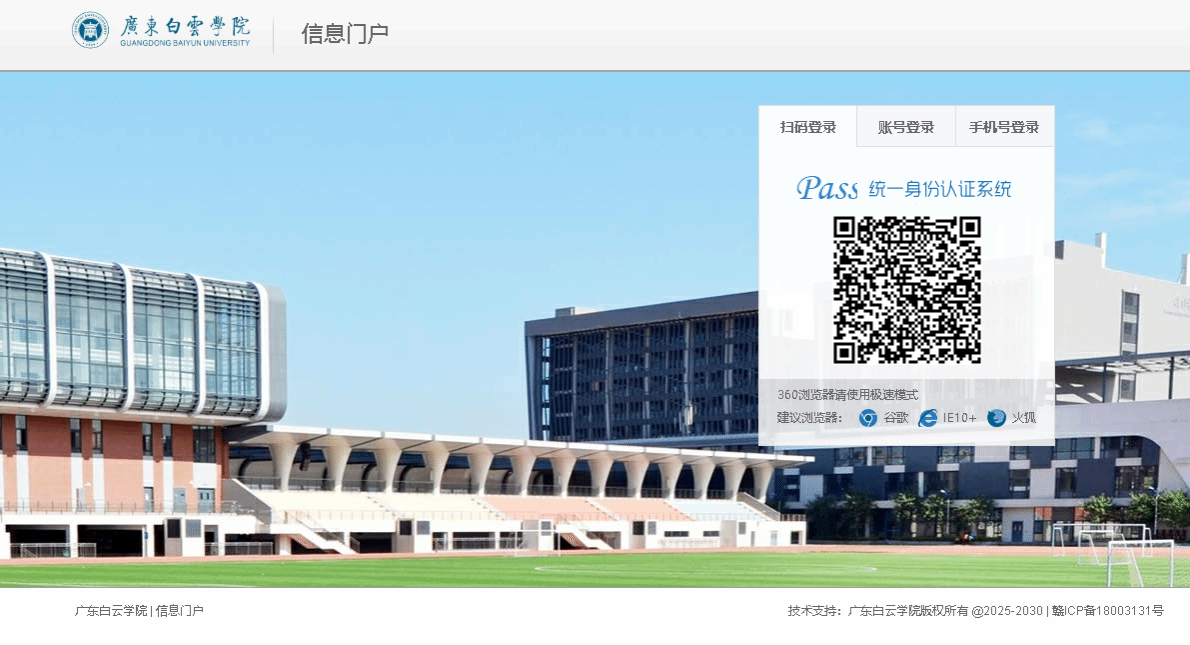Click the 火狐 browser link text
Viewport: 1190px width, 645px height.
coord(1024,418)
